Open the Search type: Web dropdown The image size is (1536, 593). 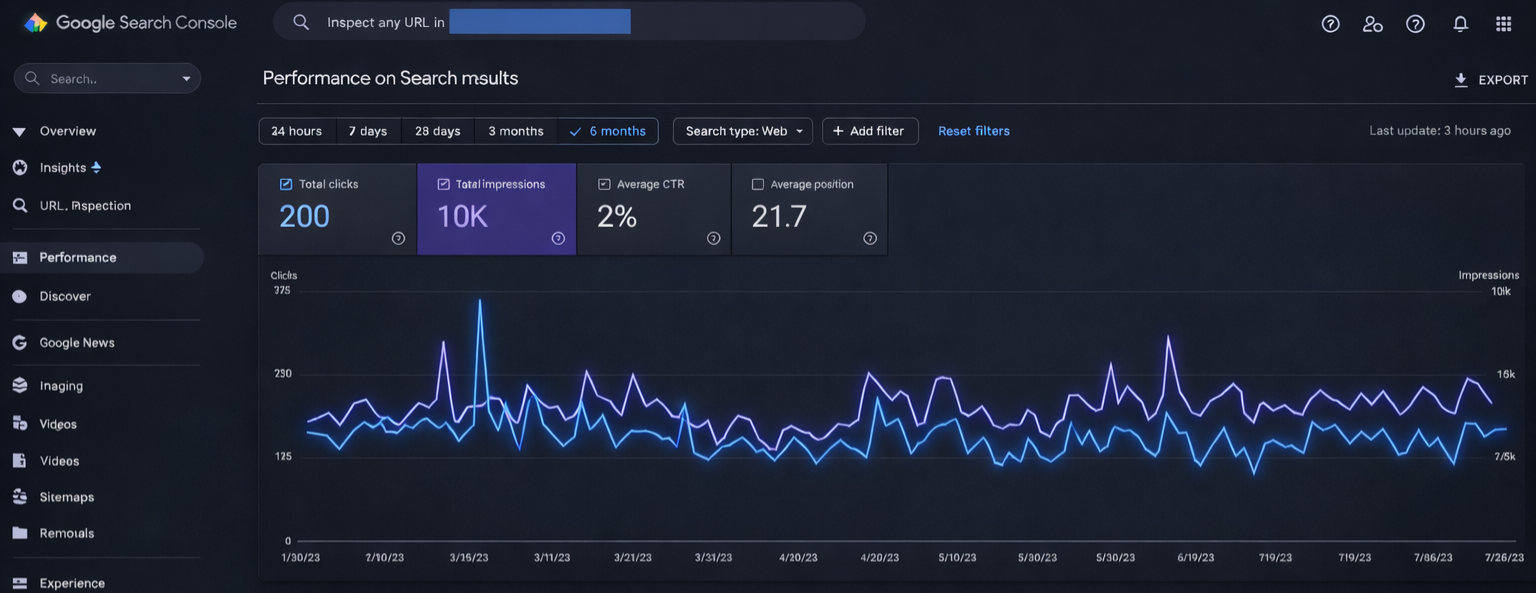tap(743, 131)
